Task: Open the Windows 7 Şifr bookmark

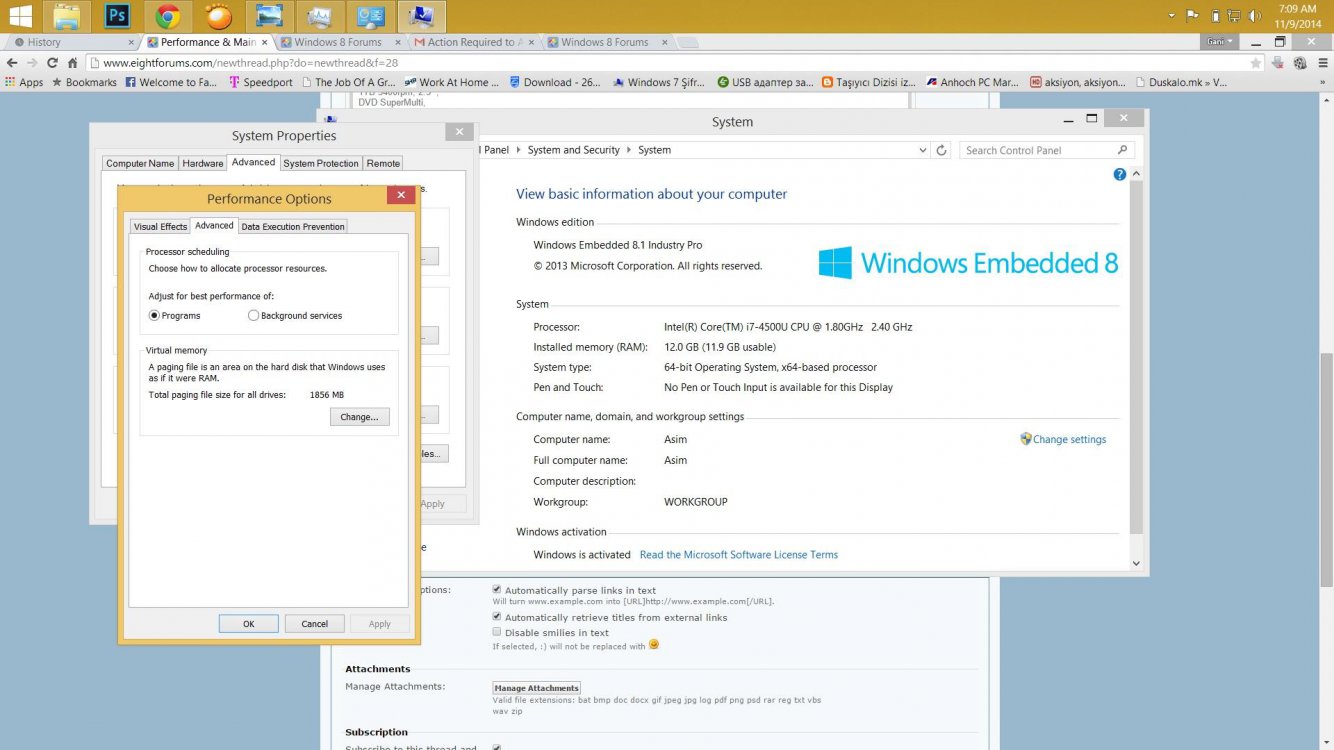Action: point(660,82)
